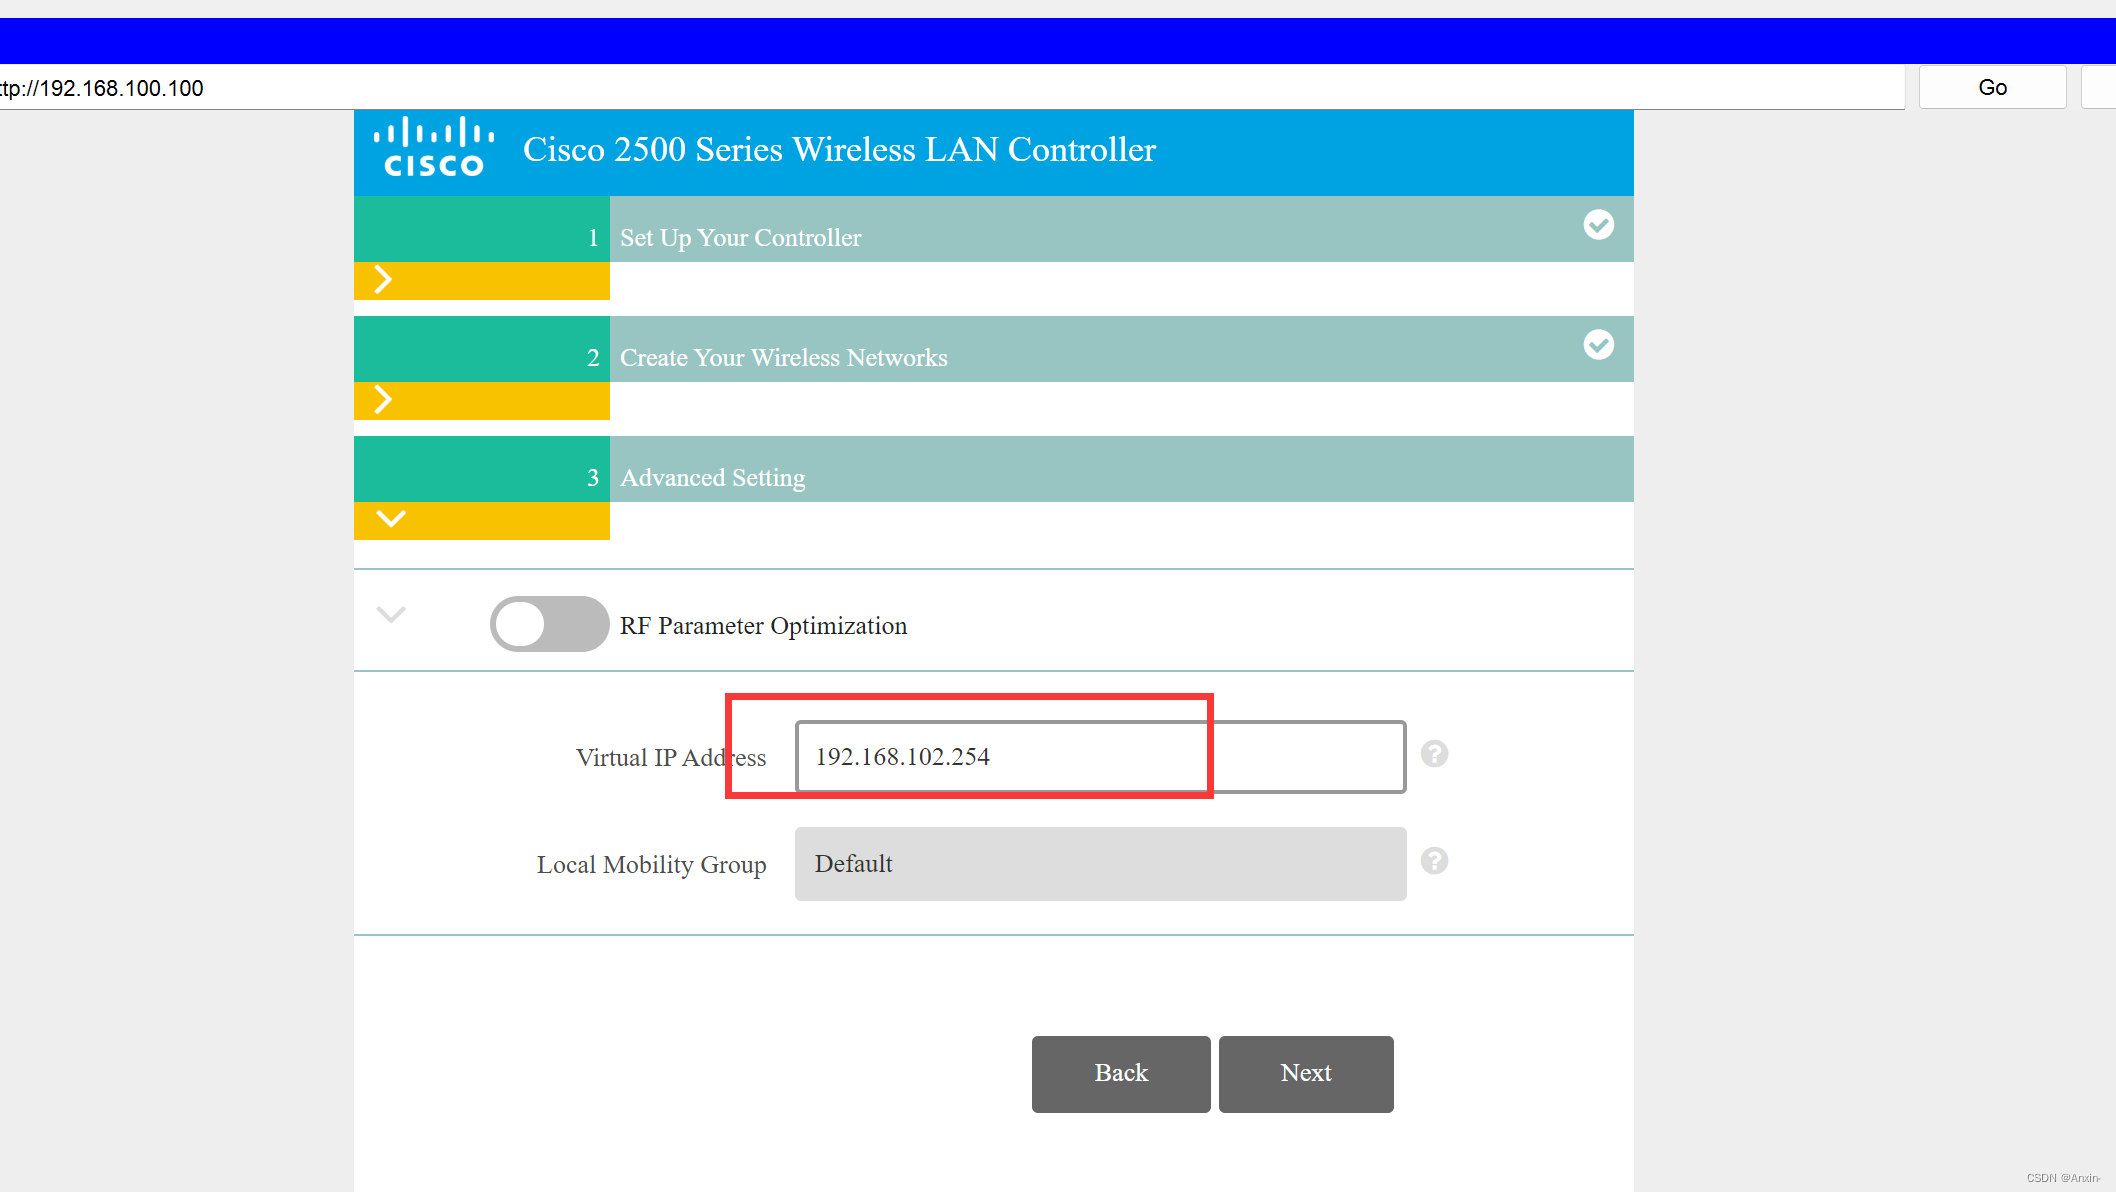
Task: Select the Set Up Your Controller section
Action: pyautogui.click(x=1000, y=237)
